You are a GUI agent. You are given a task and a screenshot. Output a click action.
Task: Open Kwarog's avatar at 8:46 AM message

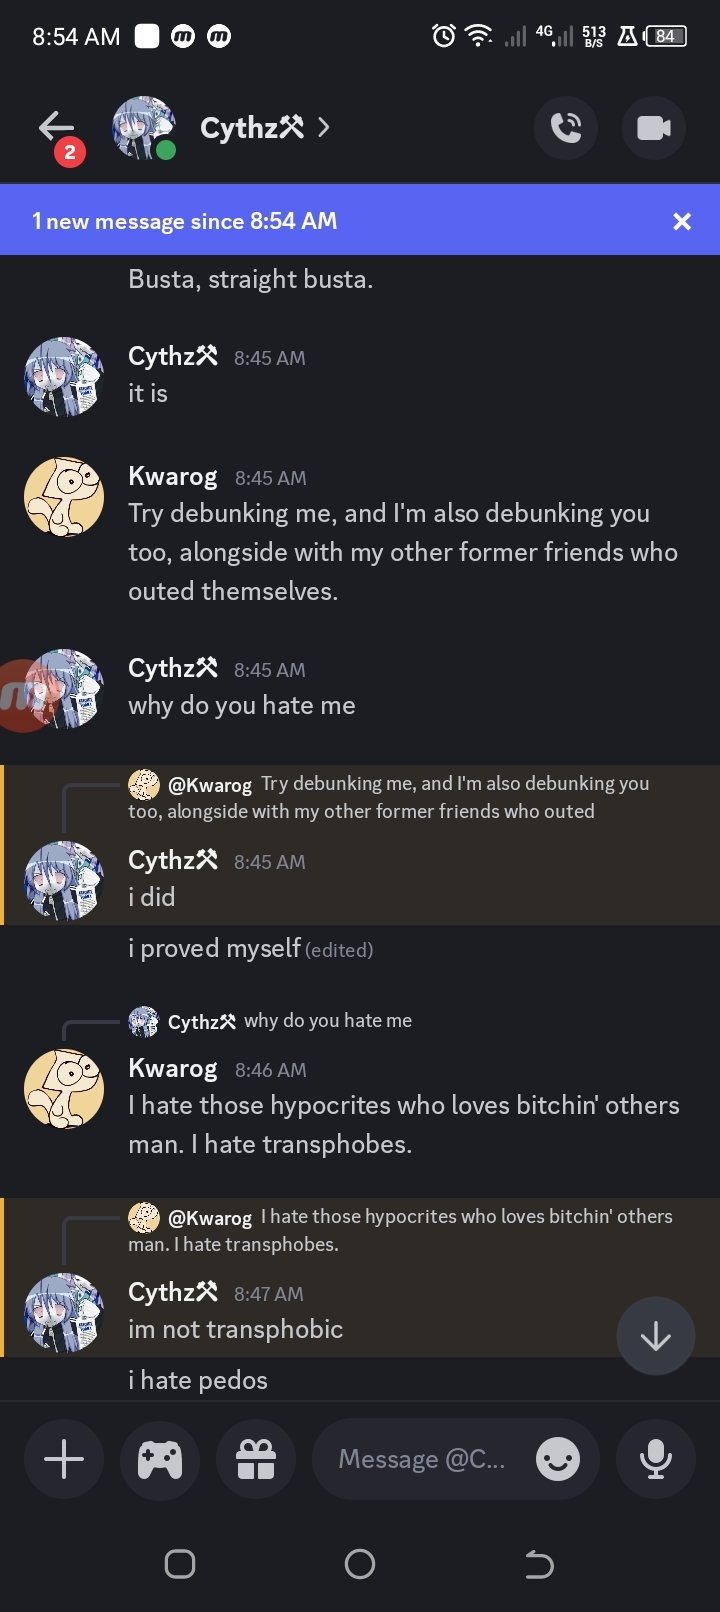coord(64,1089)
